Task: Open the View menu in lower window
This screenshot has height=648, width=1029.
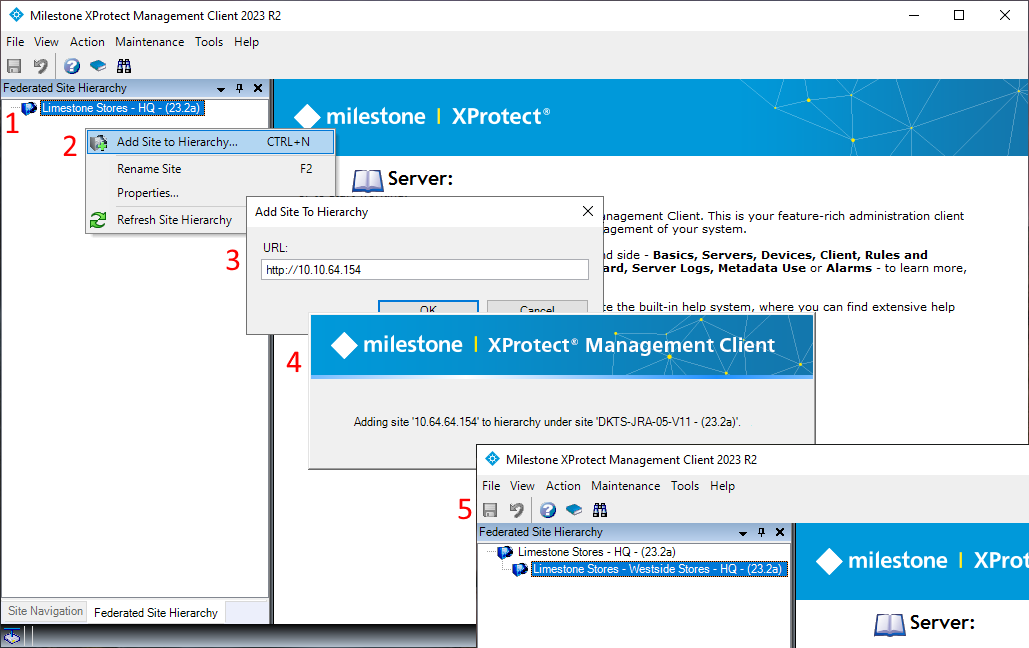Action: click(x=522, y=486)
